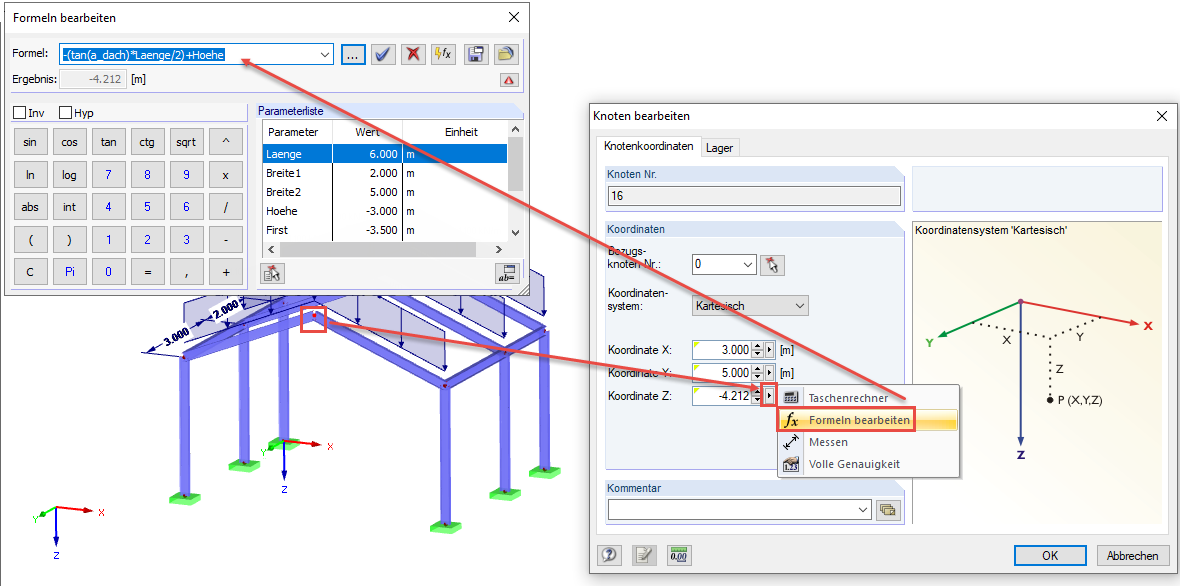Click the abs calculator key

30,207
